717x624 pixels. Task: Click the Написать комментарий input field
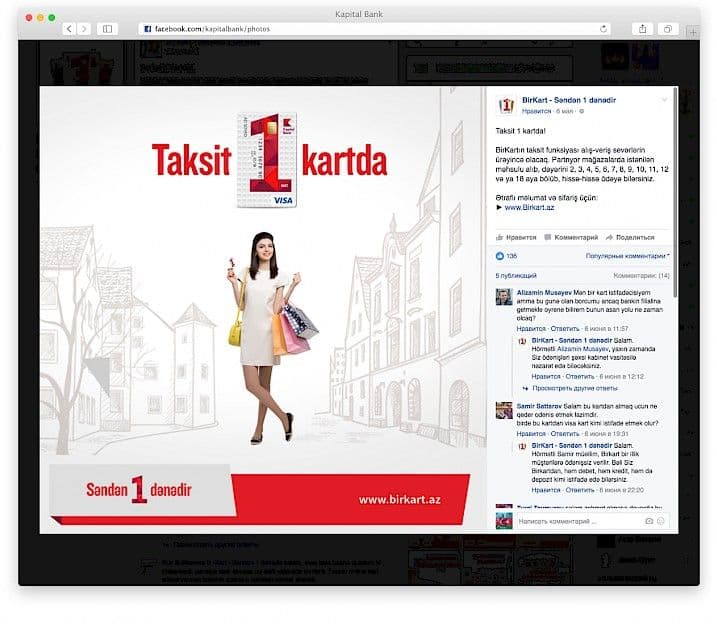[x=578, y=521]
